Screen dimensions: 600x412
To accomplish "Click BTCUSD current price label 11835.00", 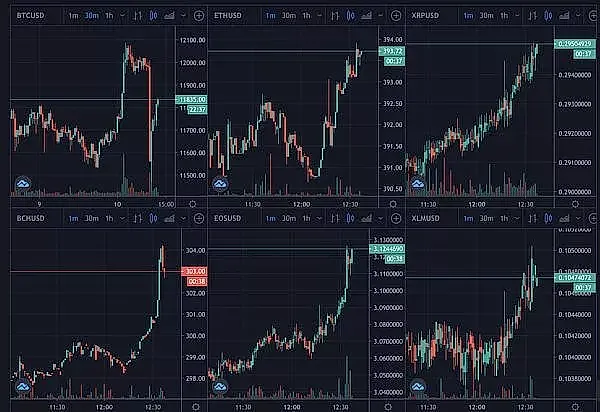I will [191, 99].
